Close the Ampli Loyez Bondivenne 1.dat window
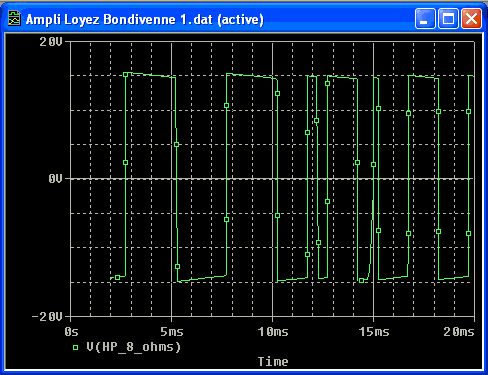Image resolution: width=488 pixels, height=375 pixels. (x=471, y=19)
